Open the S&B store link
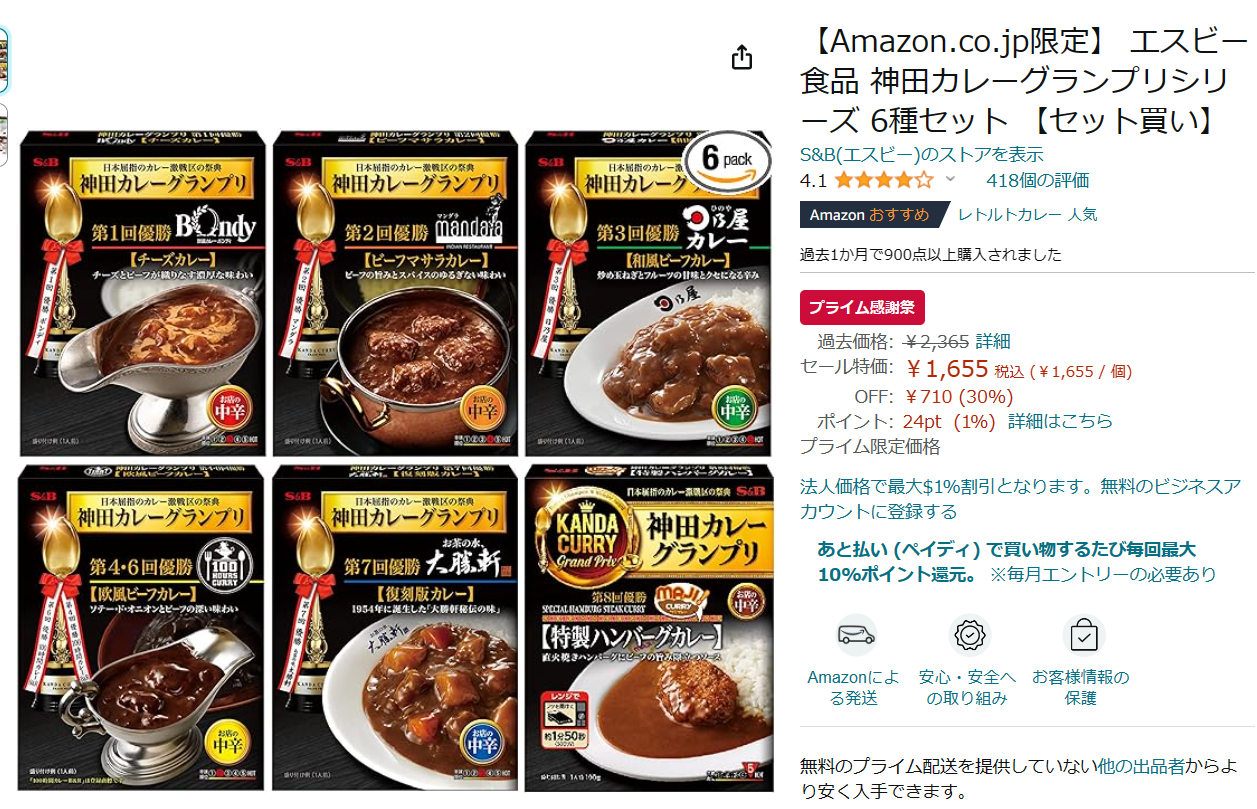The image size is (1257, 809). [922, 154]
